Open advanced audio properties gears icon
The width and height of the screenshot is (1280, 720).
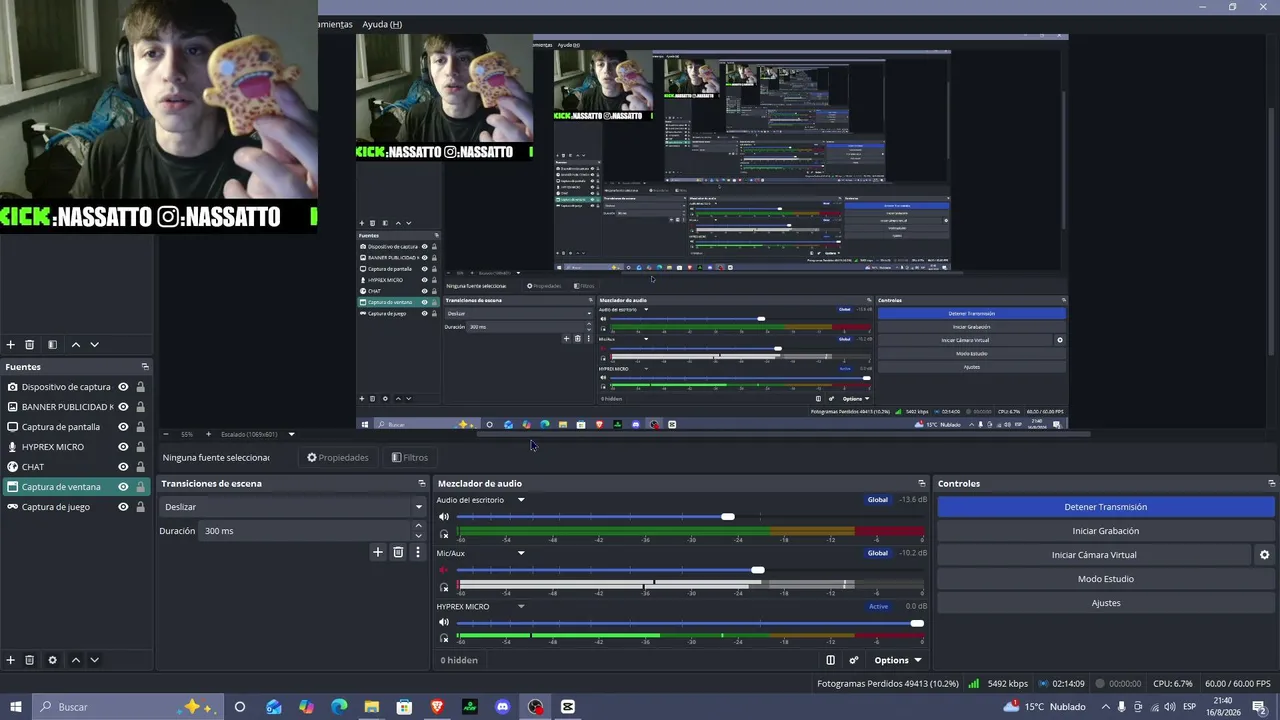854,660
